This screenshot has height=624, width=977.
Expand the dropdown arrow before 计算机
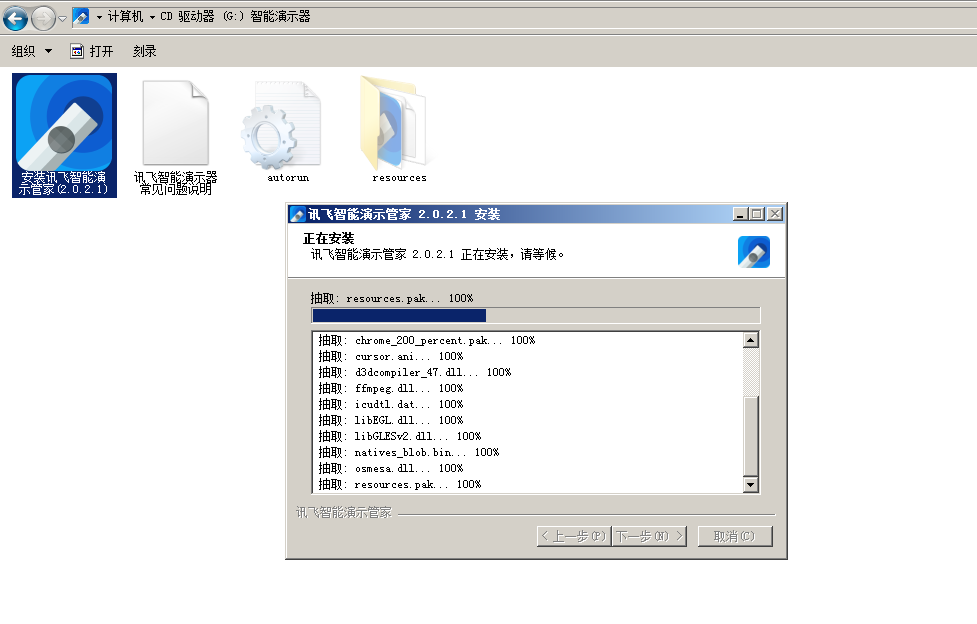(x=99, y=17)
